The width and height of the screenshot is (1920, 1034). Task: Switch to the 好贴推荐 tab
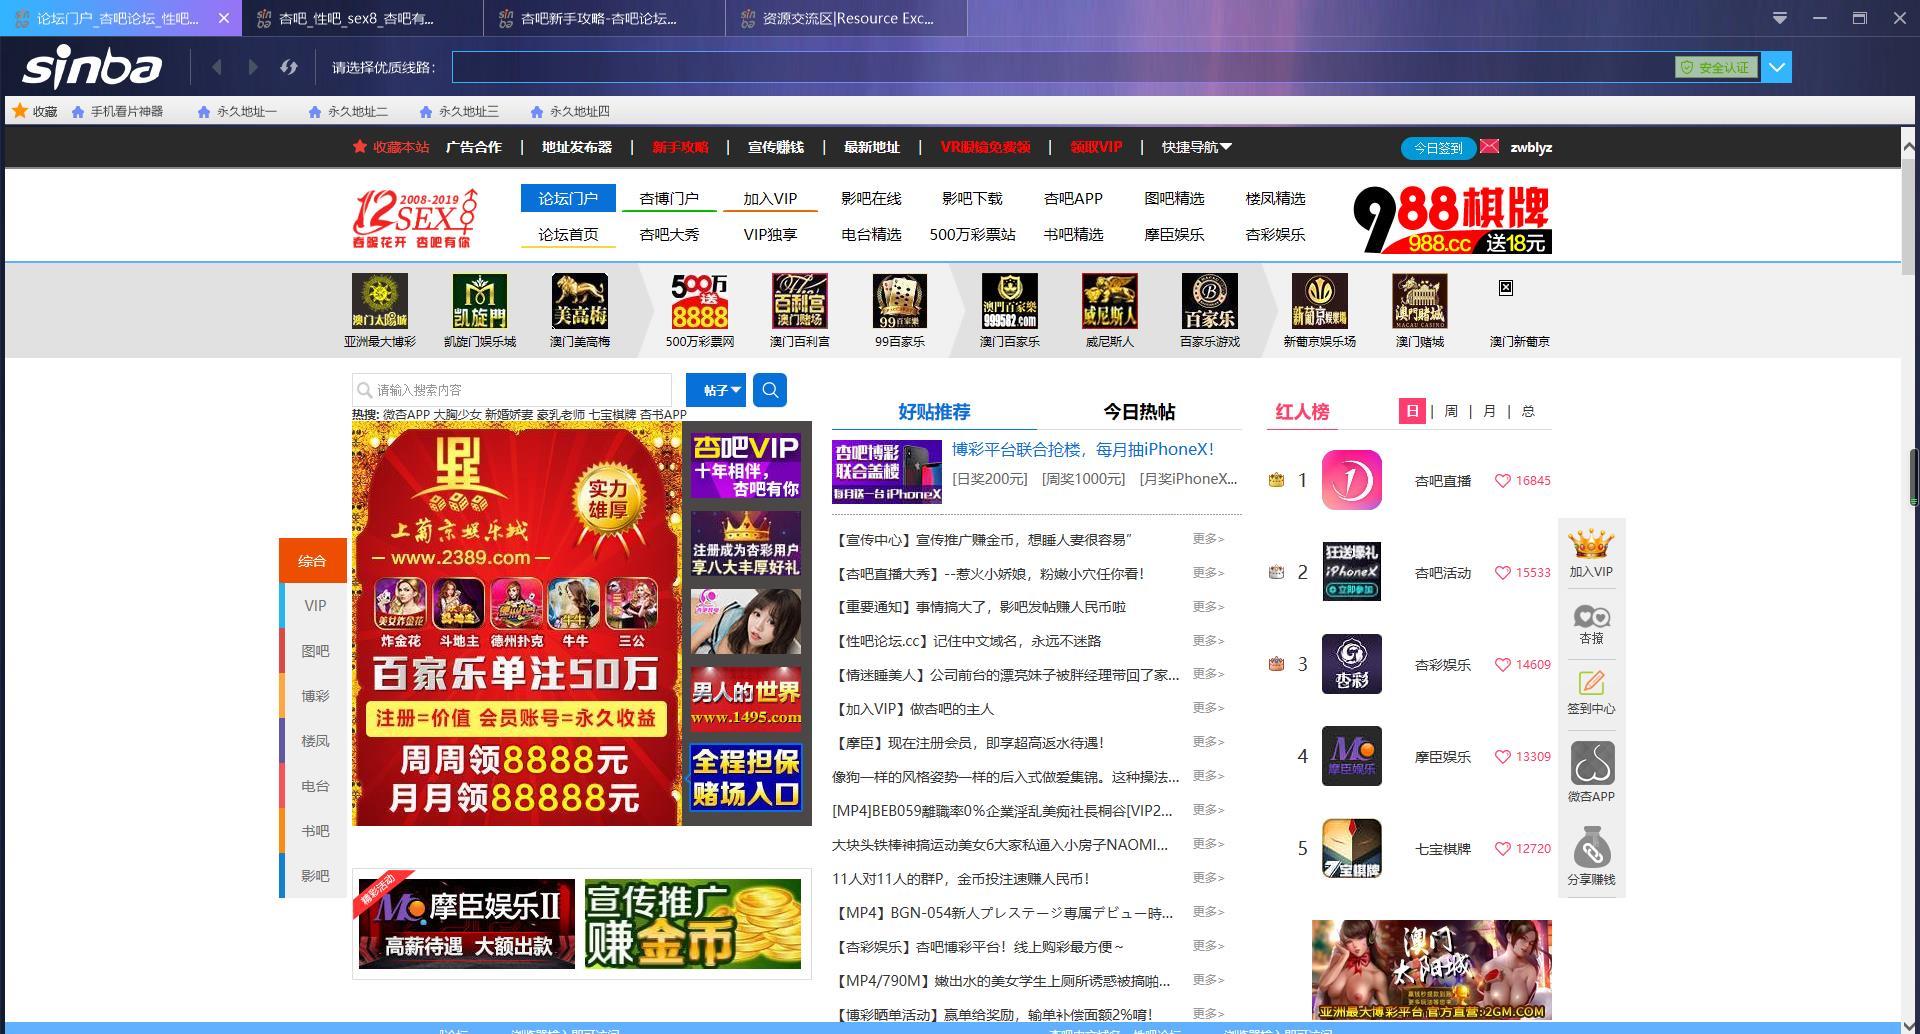(x=934, y=412)
